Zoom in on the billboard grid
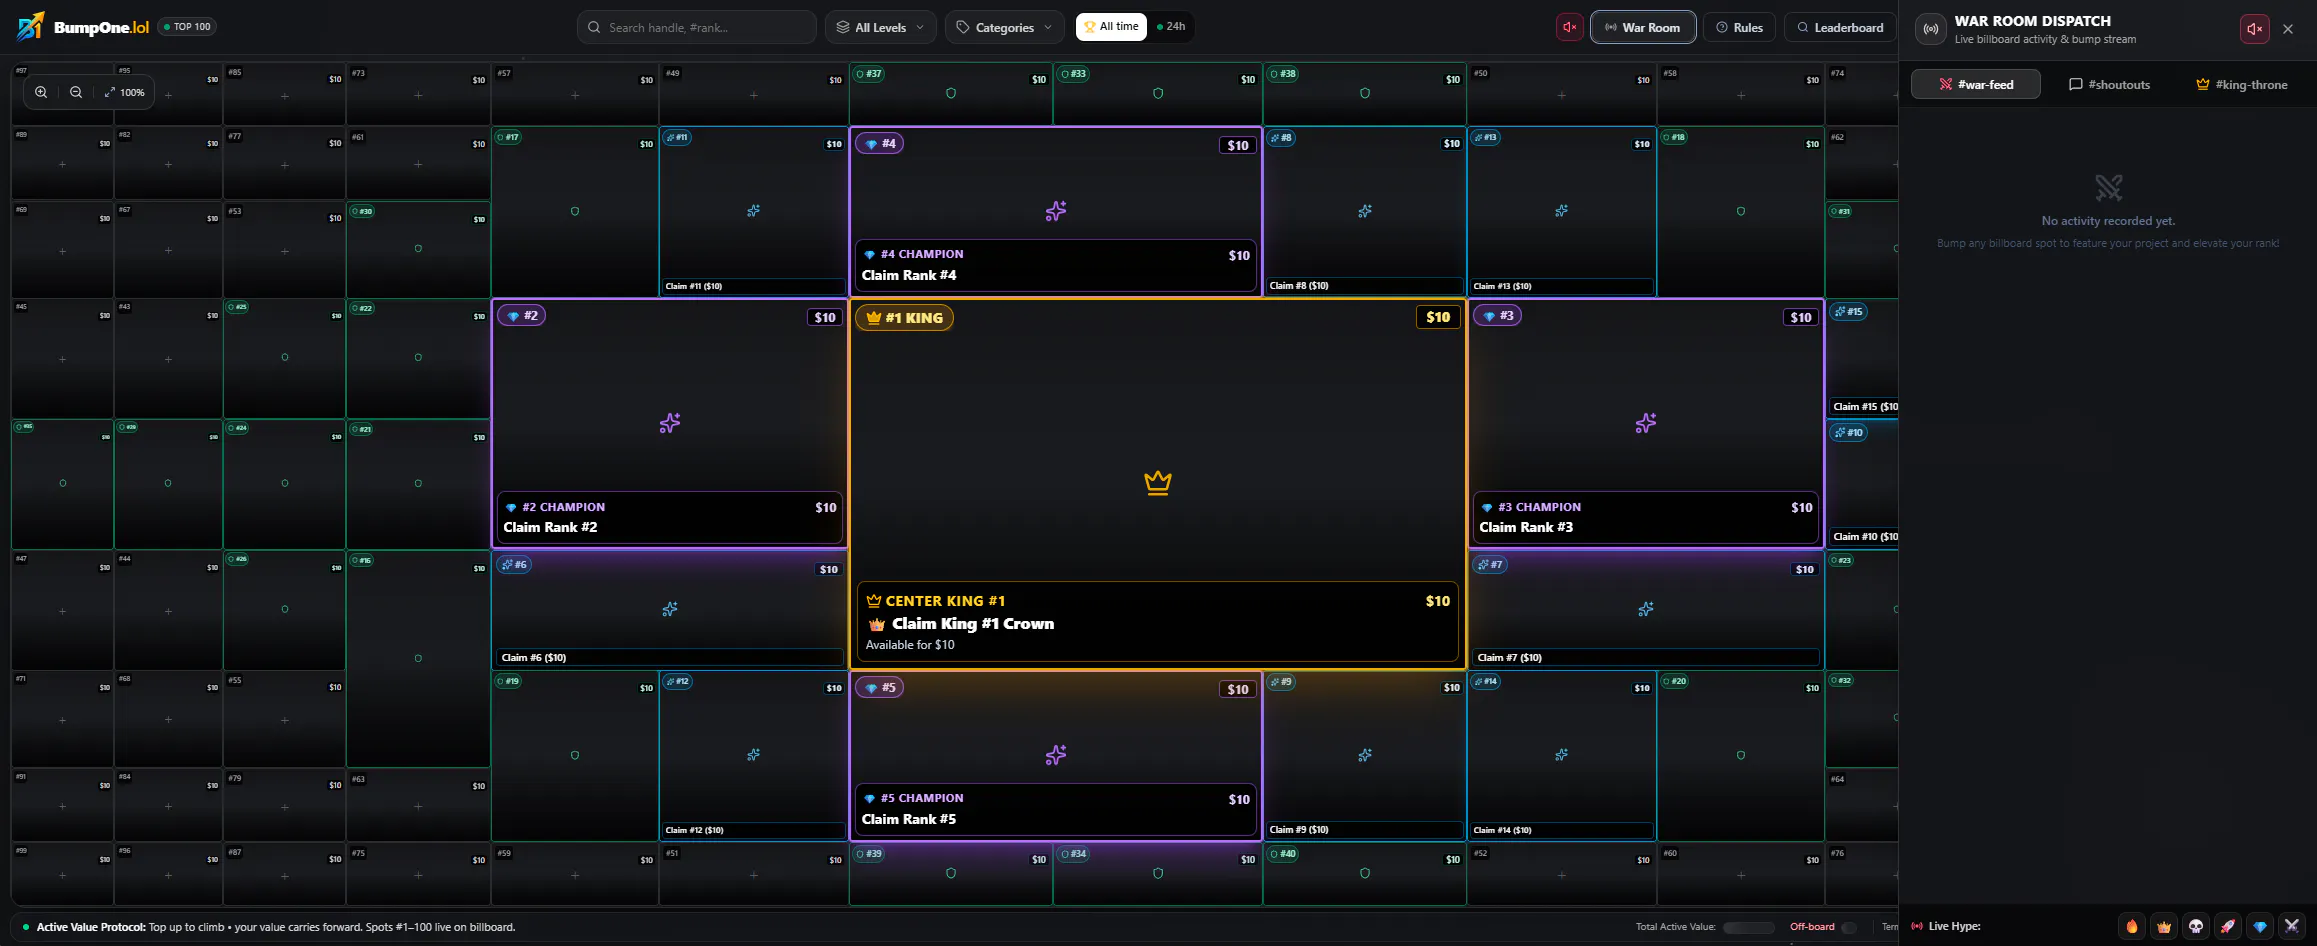The height and width of the screenshot is (946, 2317). pos(41,92)
